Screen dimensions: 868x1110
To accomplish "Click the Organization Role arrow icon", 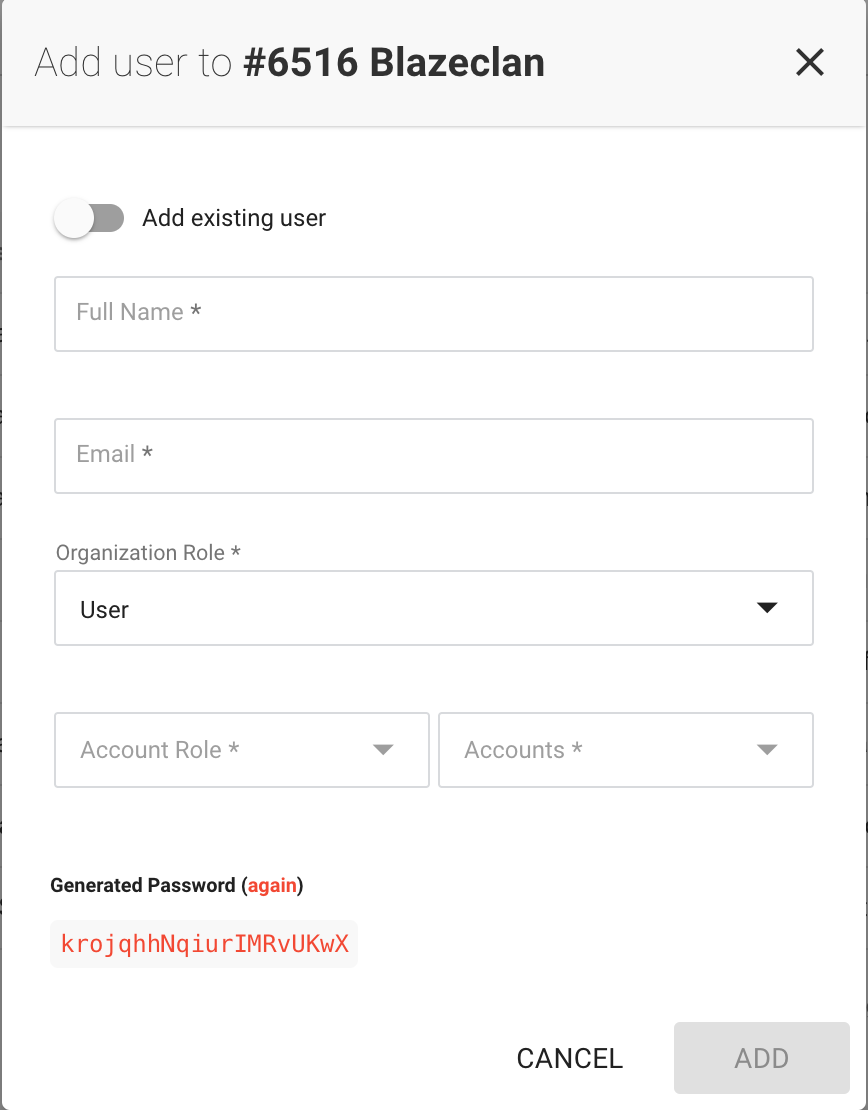I will click(x=767, y=608).
